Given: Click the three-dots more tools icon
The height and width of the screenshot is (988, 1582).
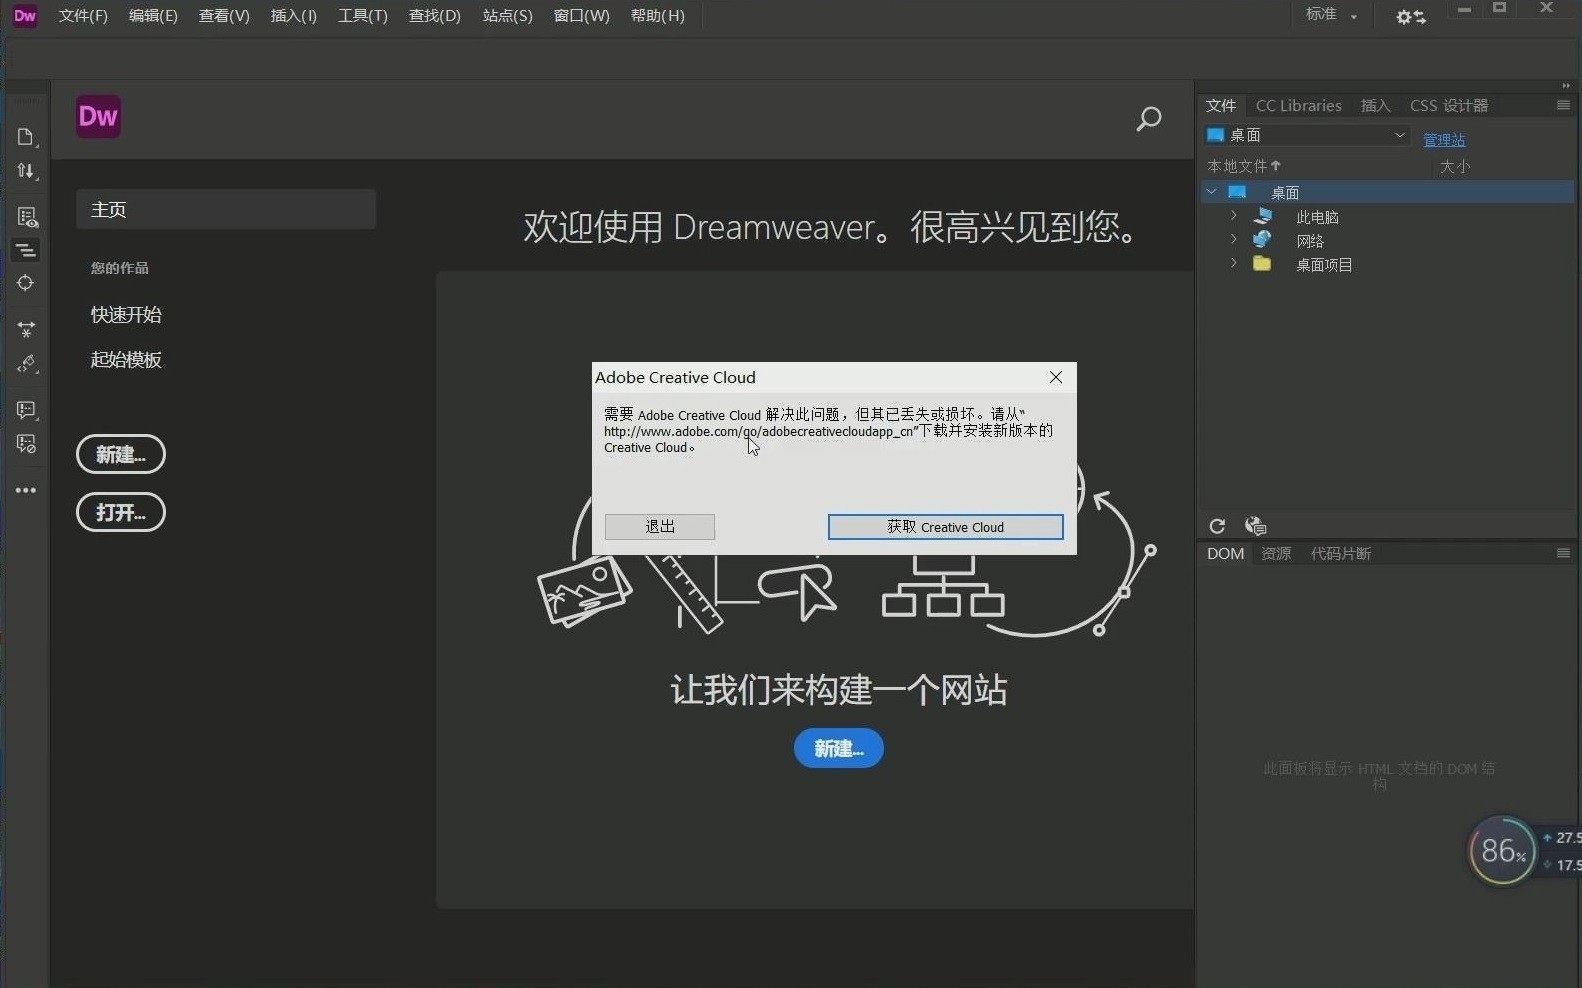Looking at the screenshot, I should [26, 490].
